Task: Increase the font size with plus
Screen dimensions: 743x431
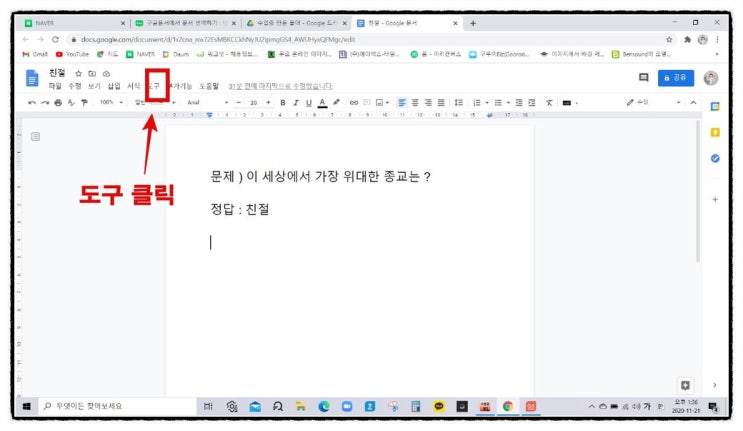Action: pos(268,102)
